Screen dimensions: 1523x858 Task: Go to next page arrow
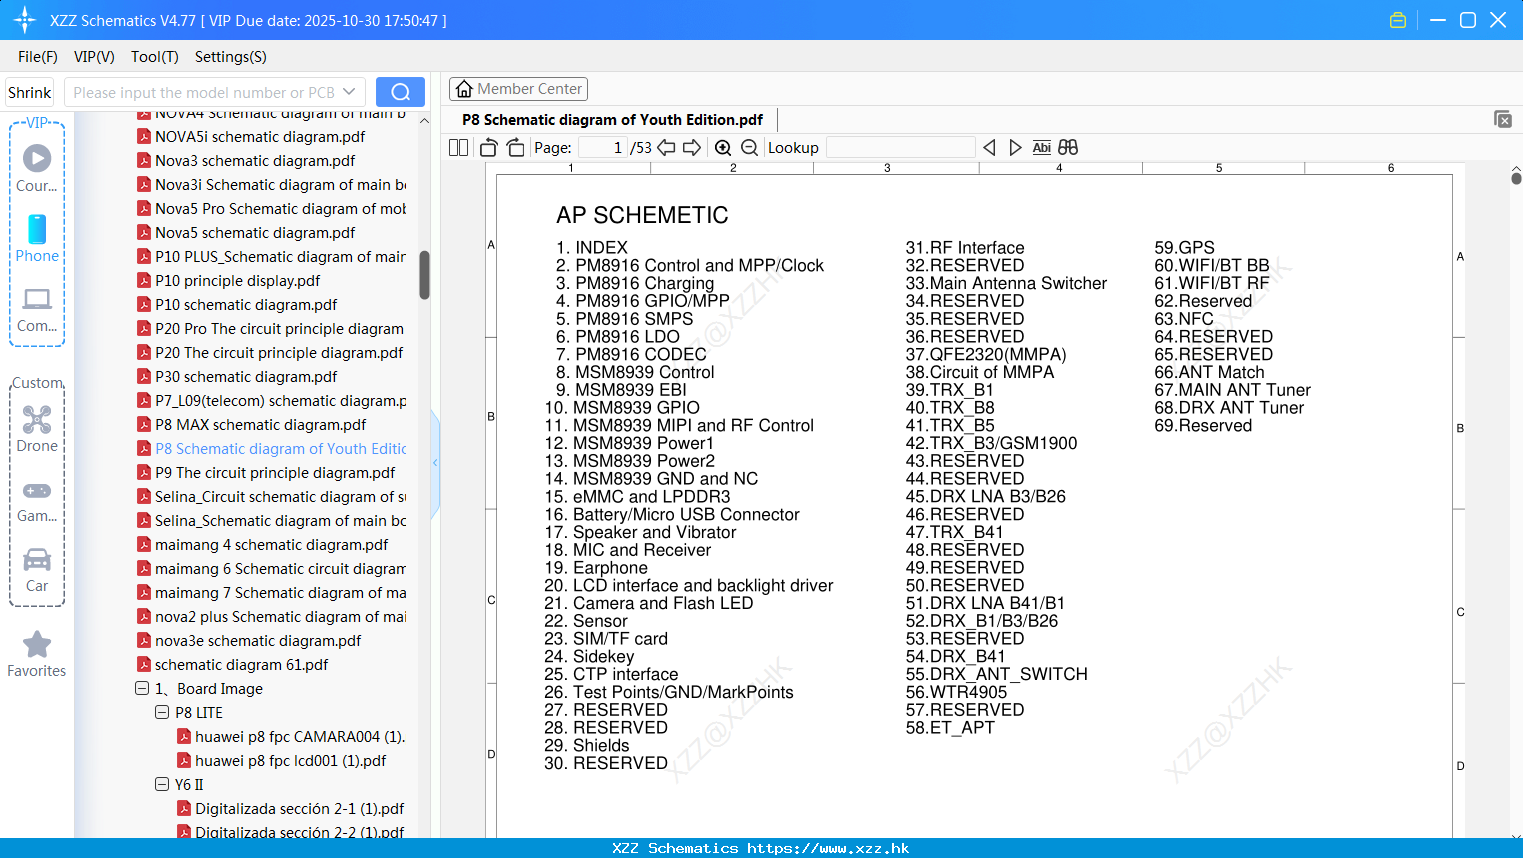tap(692, 148)
